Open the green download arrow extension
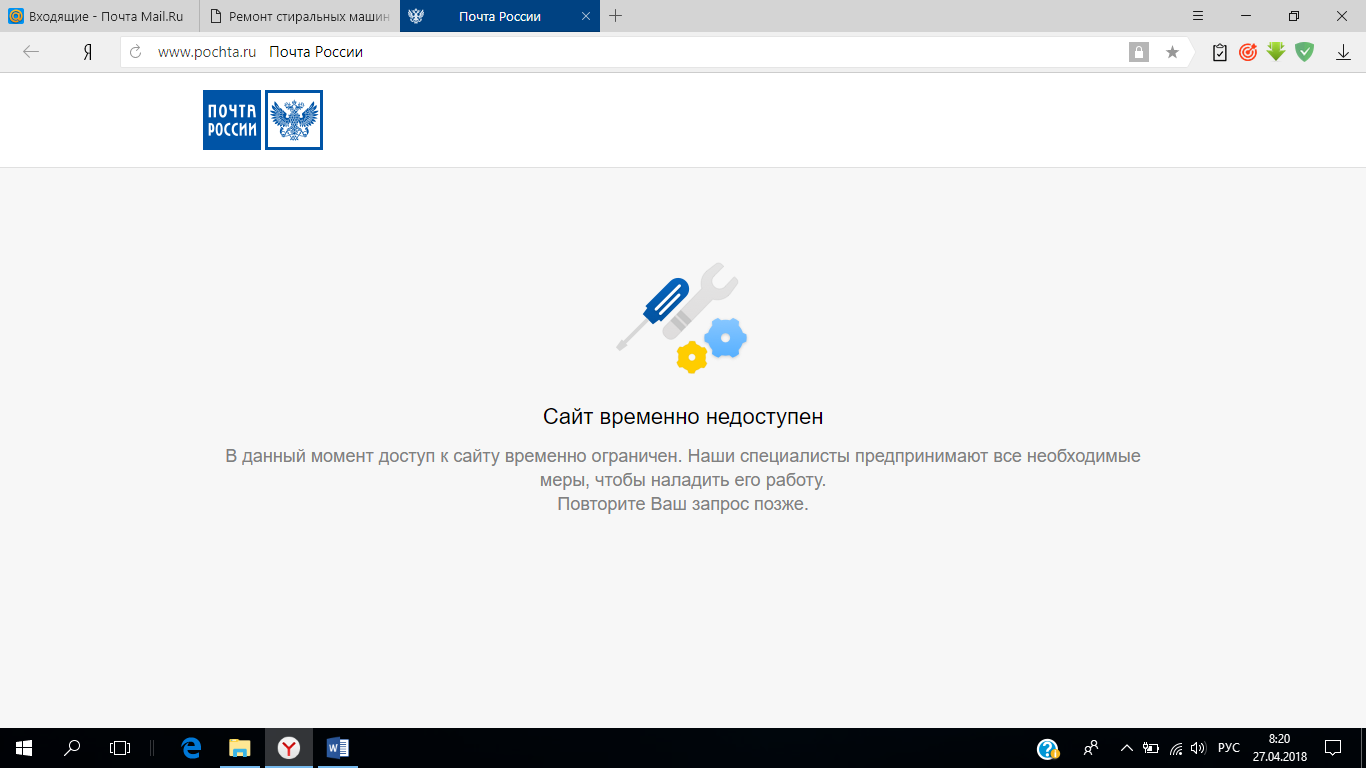The width and height of the screenshot is (1366, 768). coord(1275,52)
